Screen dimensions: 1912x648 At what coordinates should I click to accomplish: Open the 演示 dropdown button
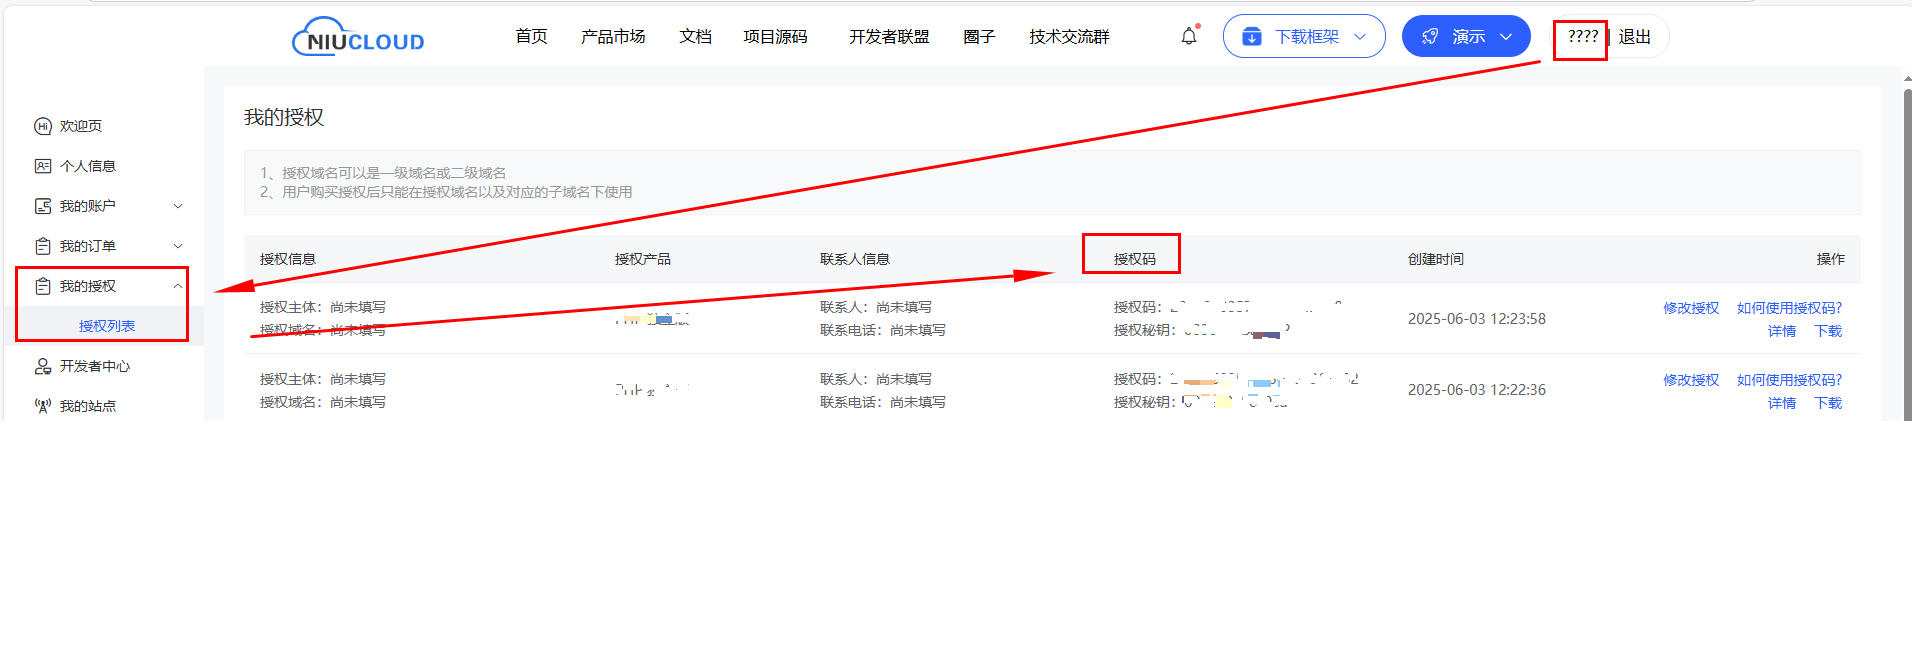click(x=1465, y=37)
